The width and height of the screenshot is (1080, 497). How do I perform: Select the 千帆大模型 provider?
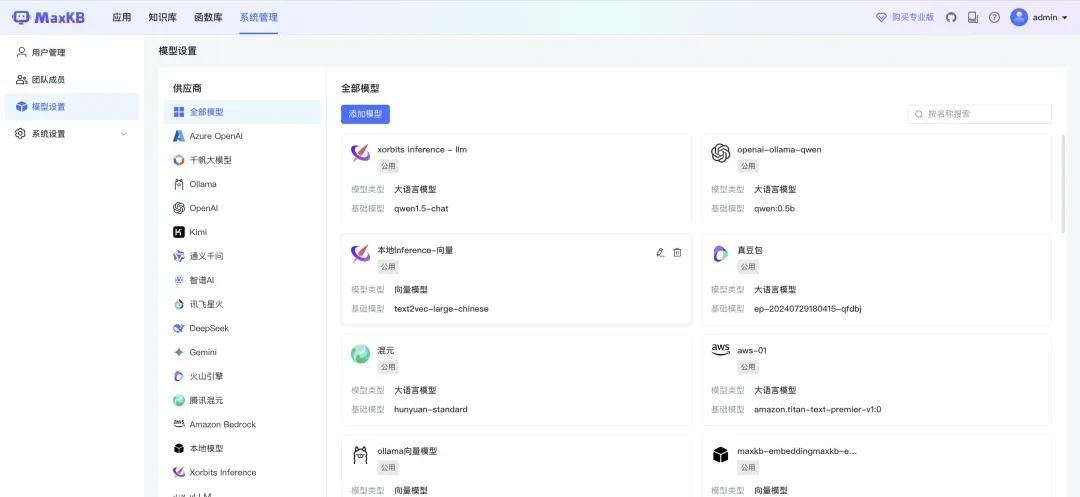tap(242, 160)
